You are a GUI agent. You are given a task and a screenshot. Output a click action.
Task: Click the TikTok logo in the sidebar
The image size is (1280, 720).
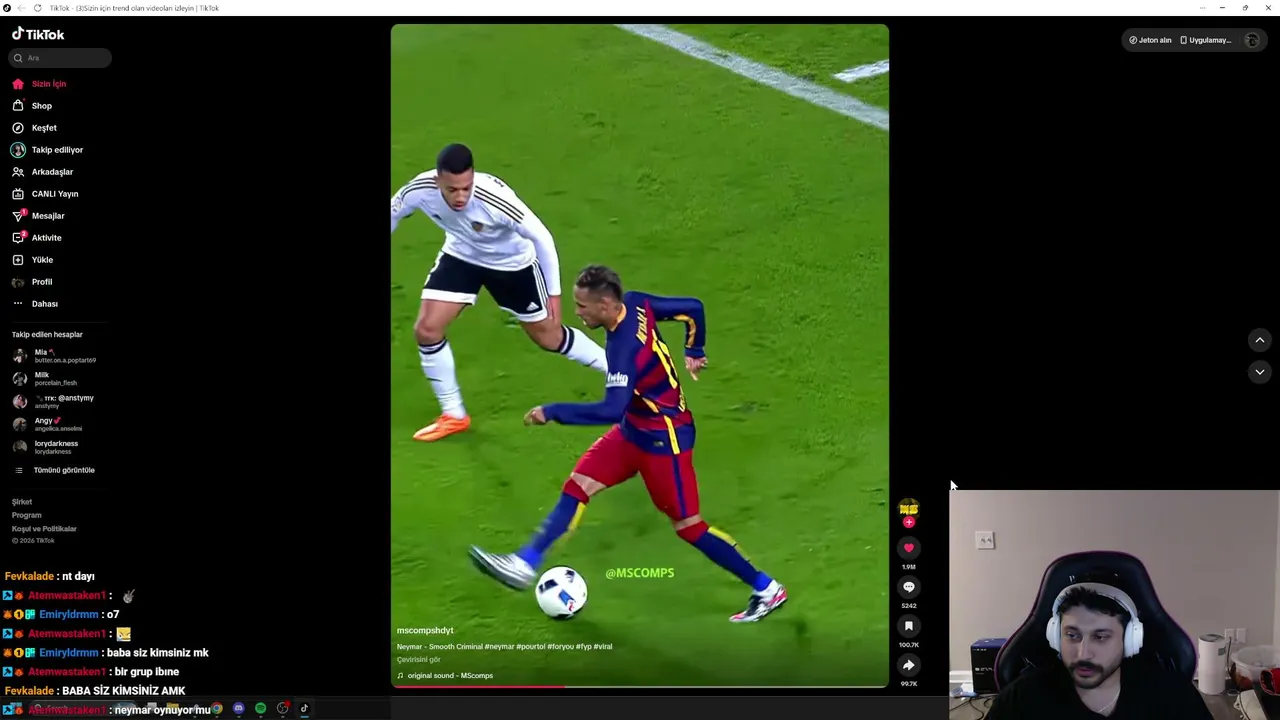point(38,34)
